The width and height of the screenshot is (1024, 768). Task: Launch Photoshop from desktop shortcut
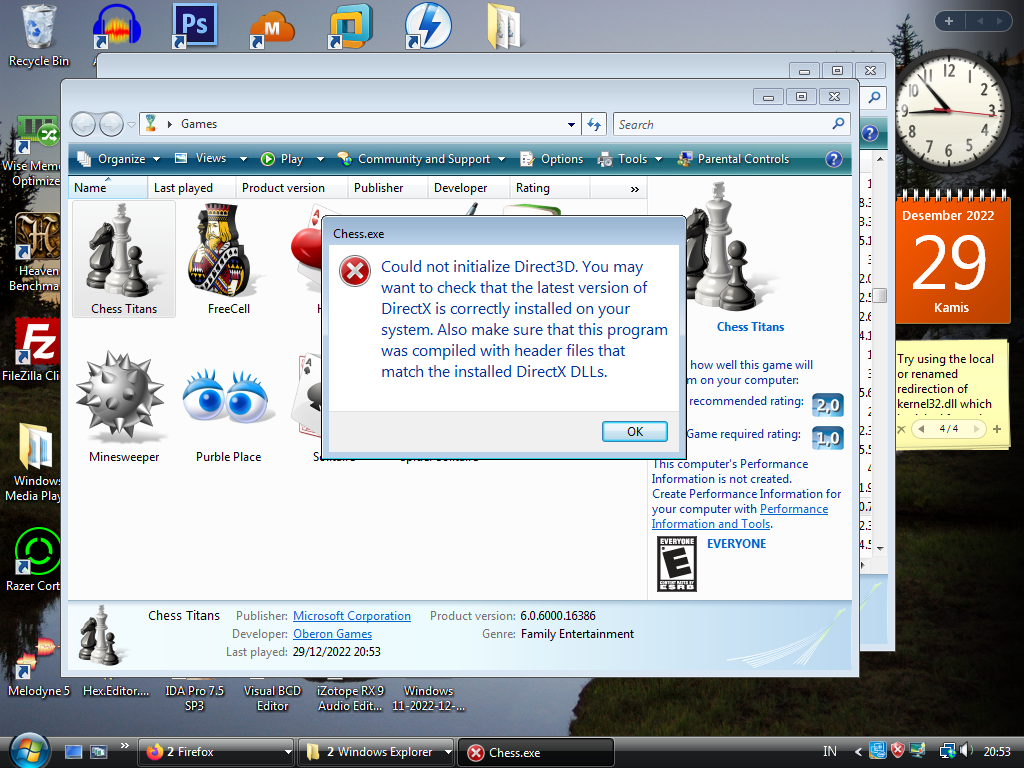coord(195,27)
